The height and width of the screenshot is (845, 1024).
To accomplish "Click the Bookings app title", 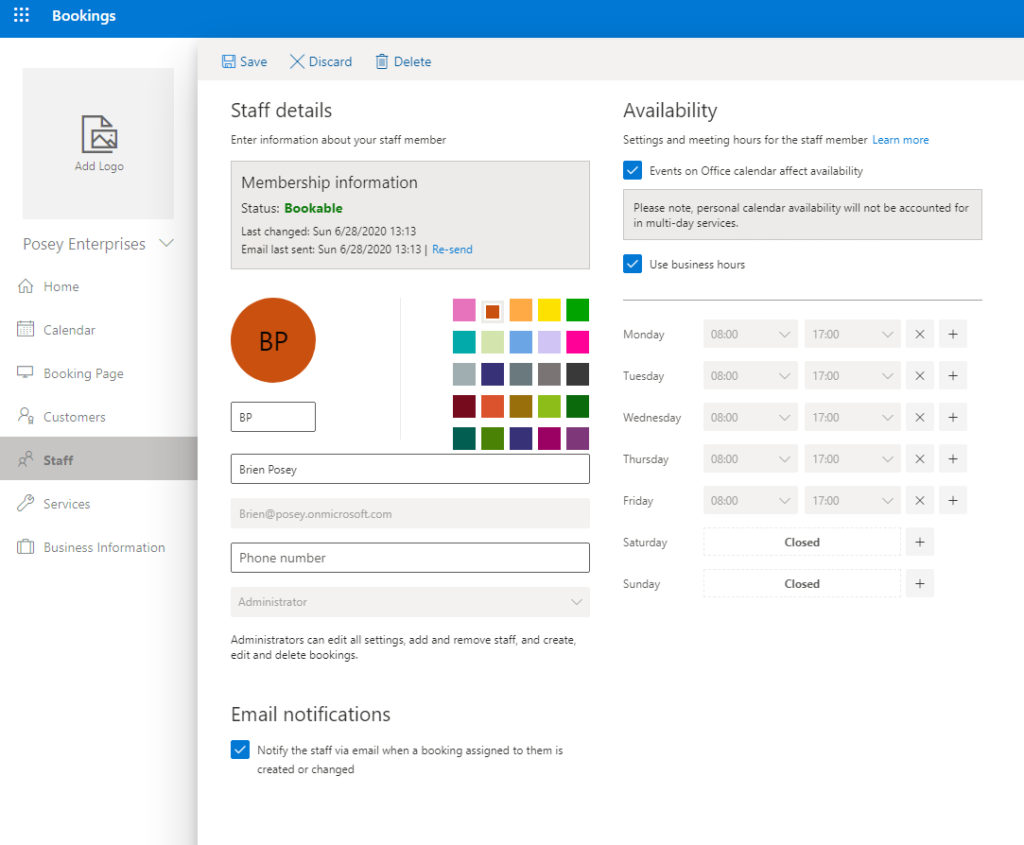I will coord(84,16).
